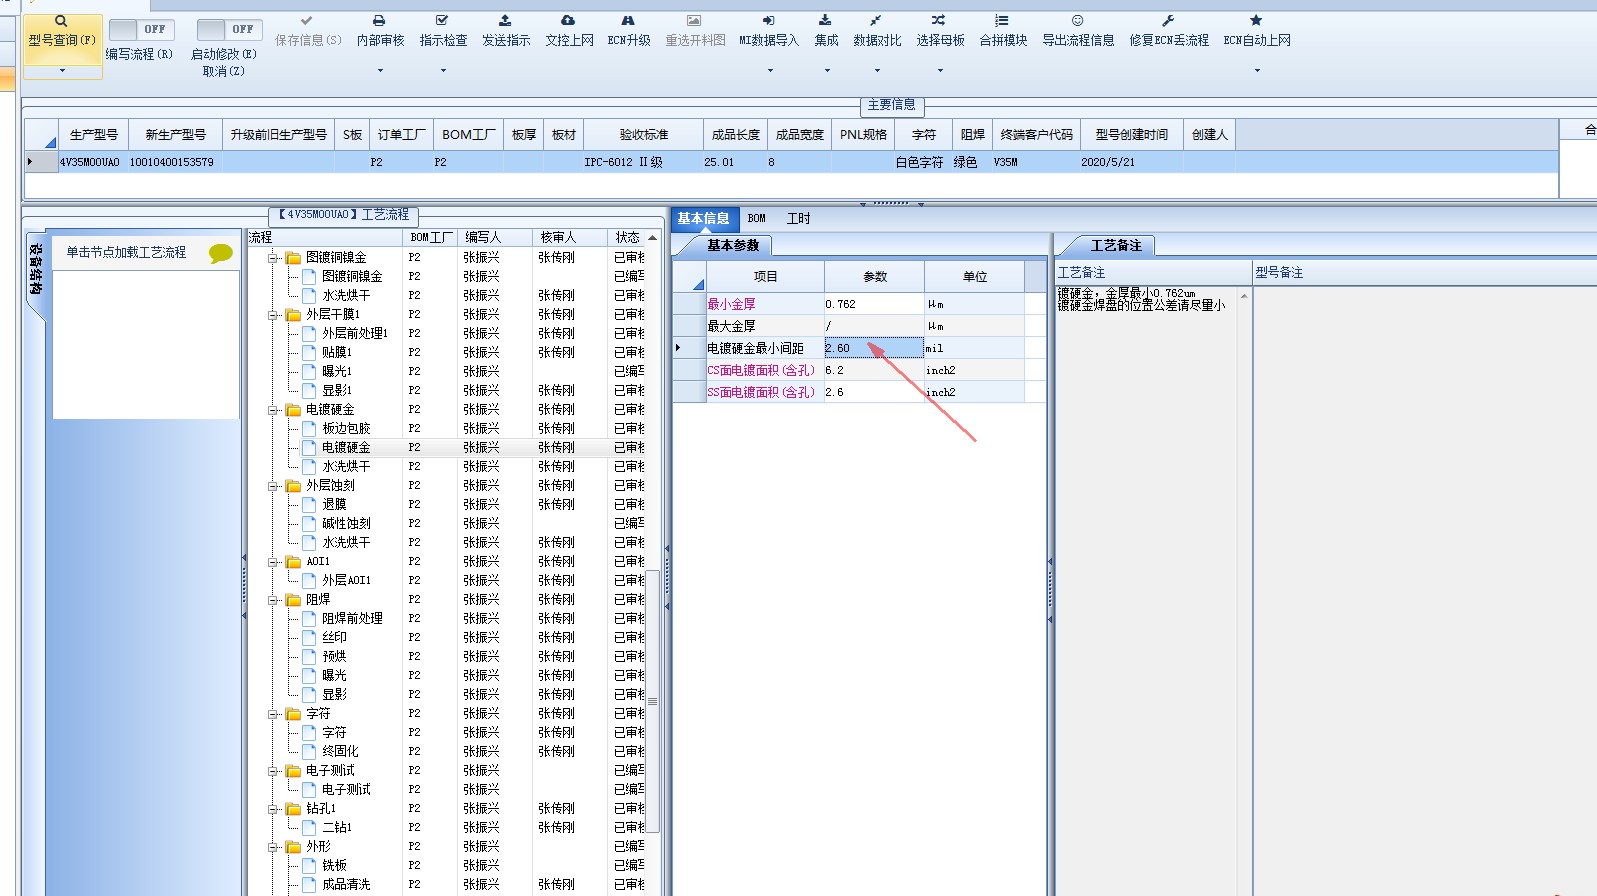The width and height of the screenshot is (1597, 896).
Task: Click the 主要信息 section header
Action: pyautogui.click(x=891, y=104)
